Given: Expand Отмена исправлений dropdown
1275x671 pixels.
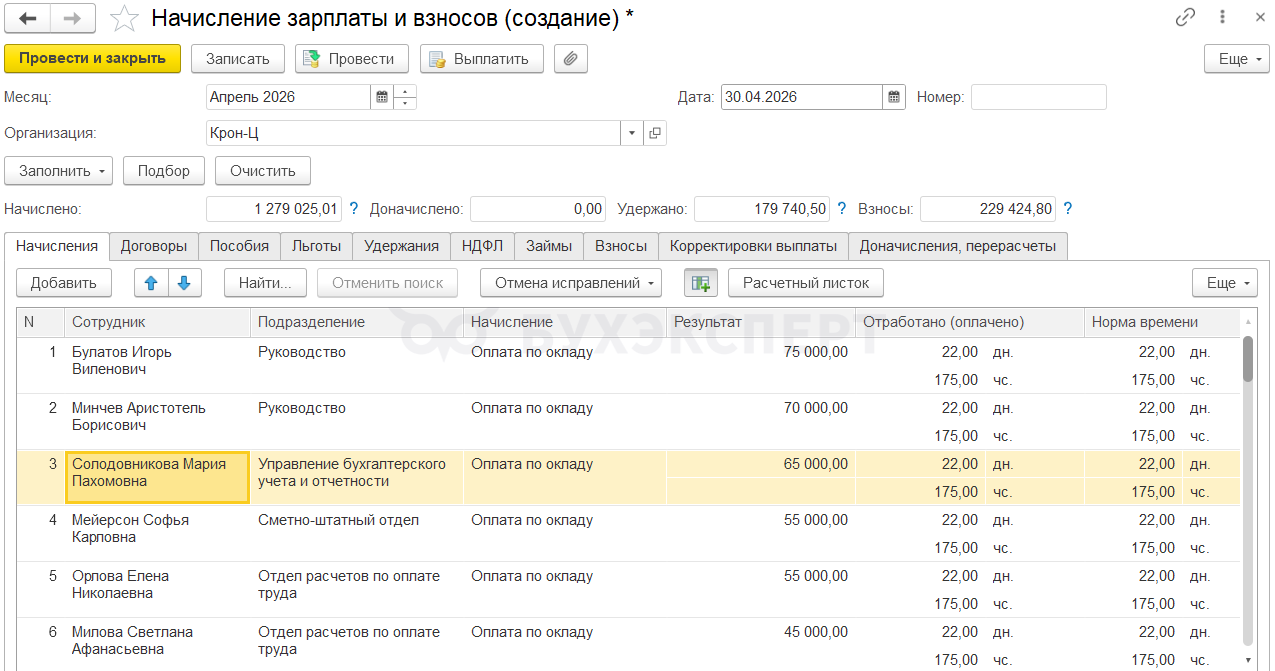Looking at the screenshot, I should (571, 283).
